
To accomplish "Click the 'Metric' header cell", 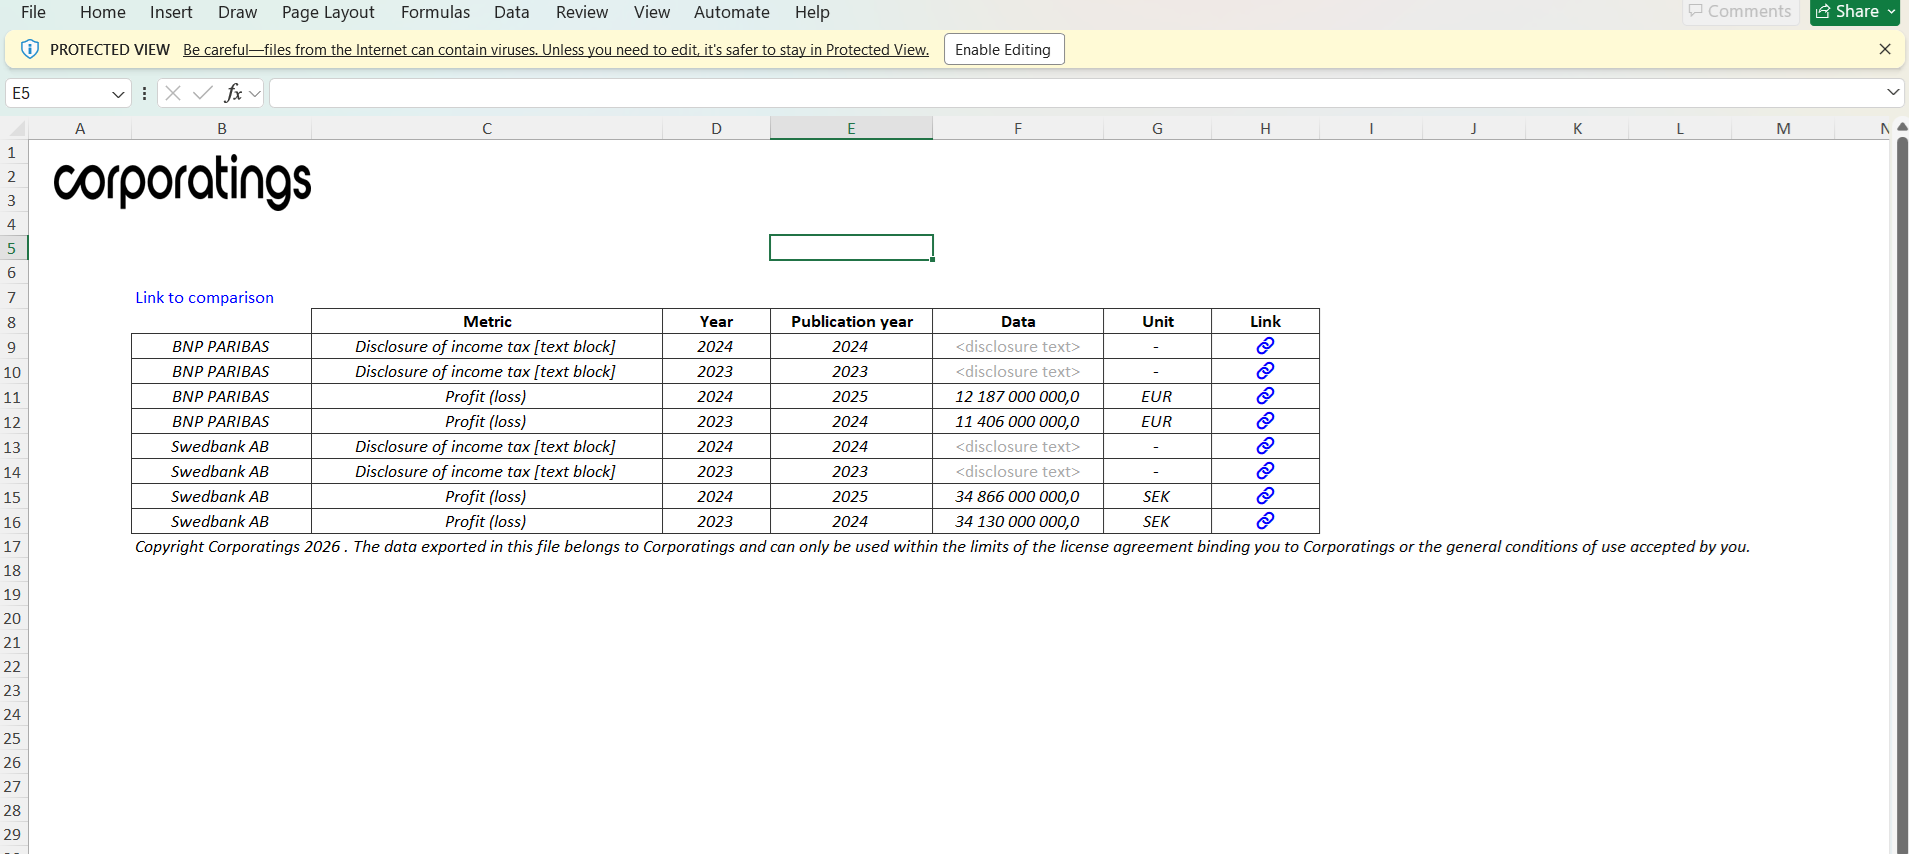I will click(x=487, y=321).
